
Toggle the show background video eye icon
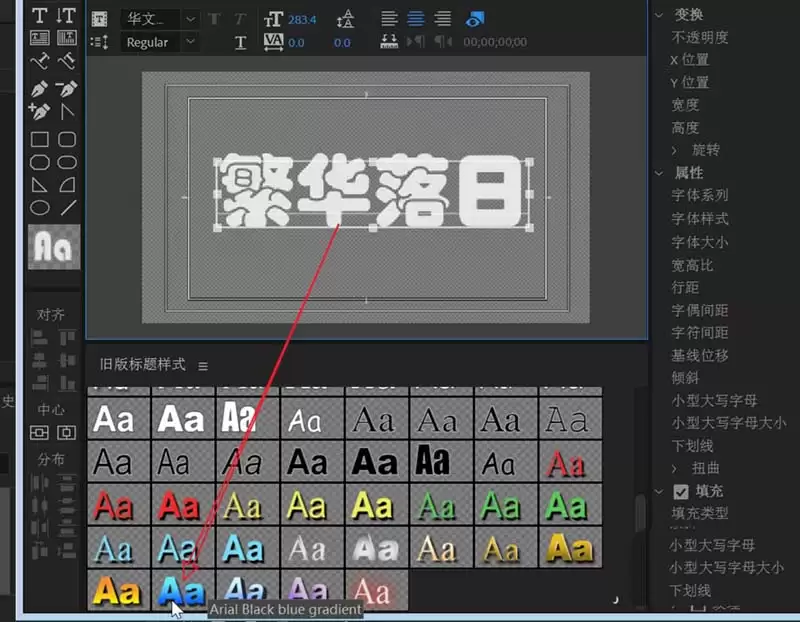pyautogui.click(x=475, y=19)
